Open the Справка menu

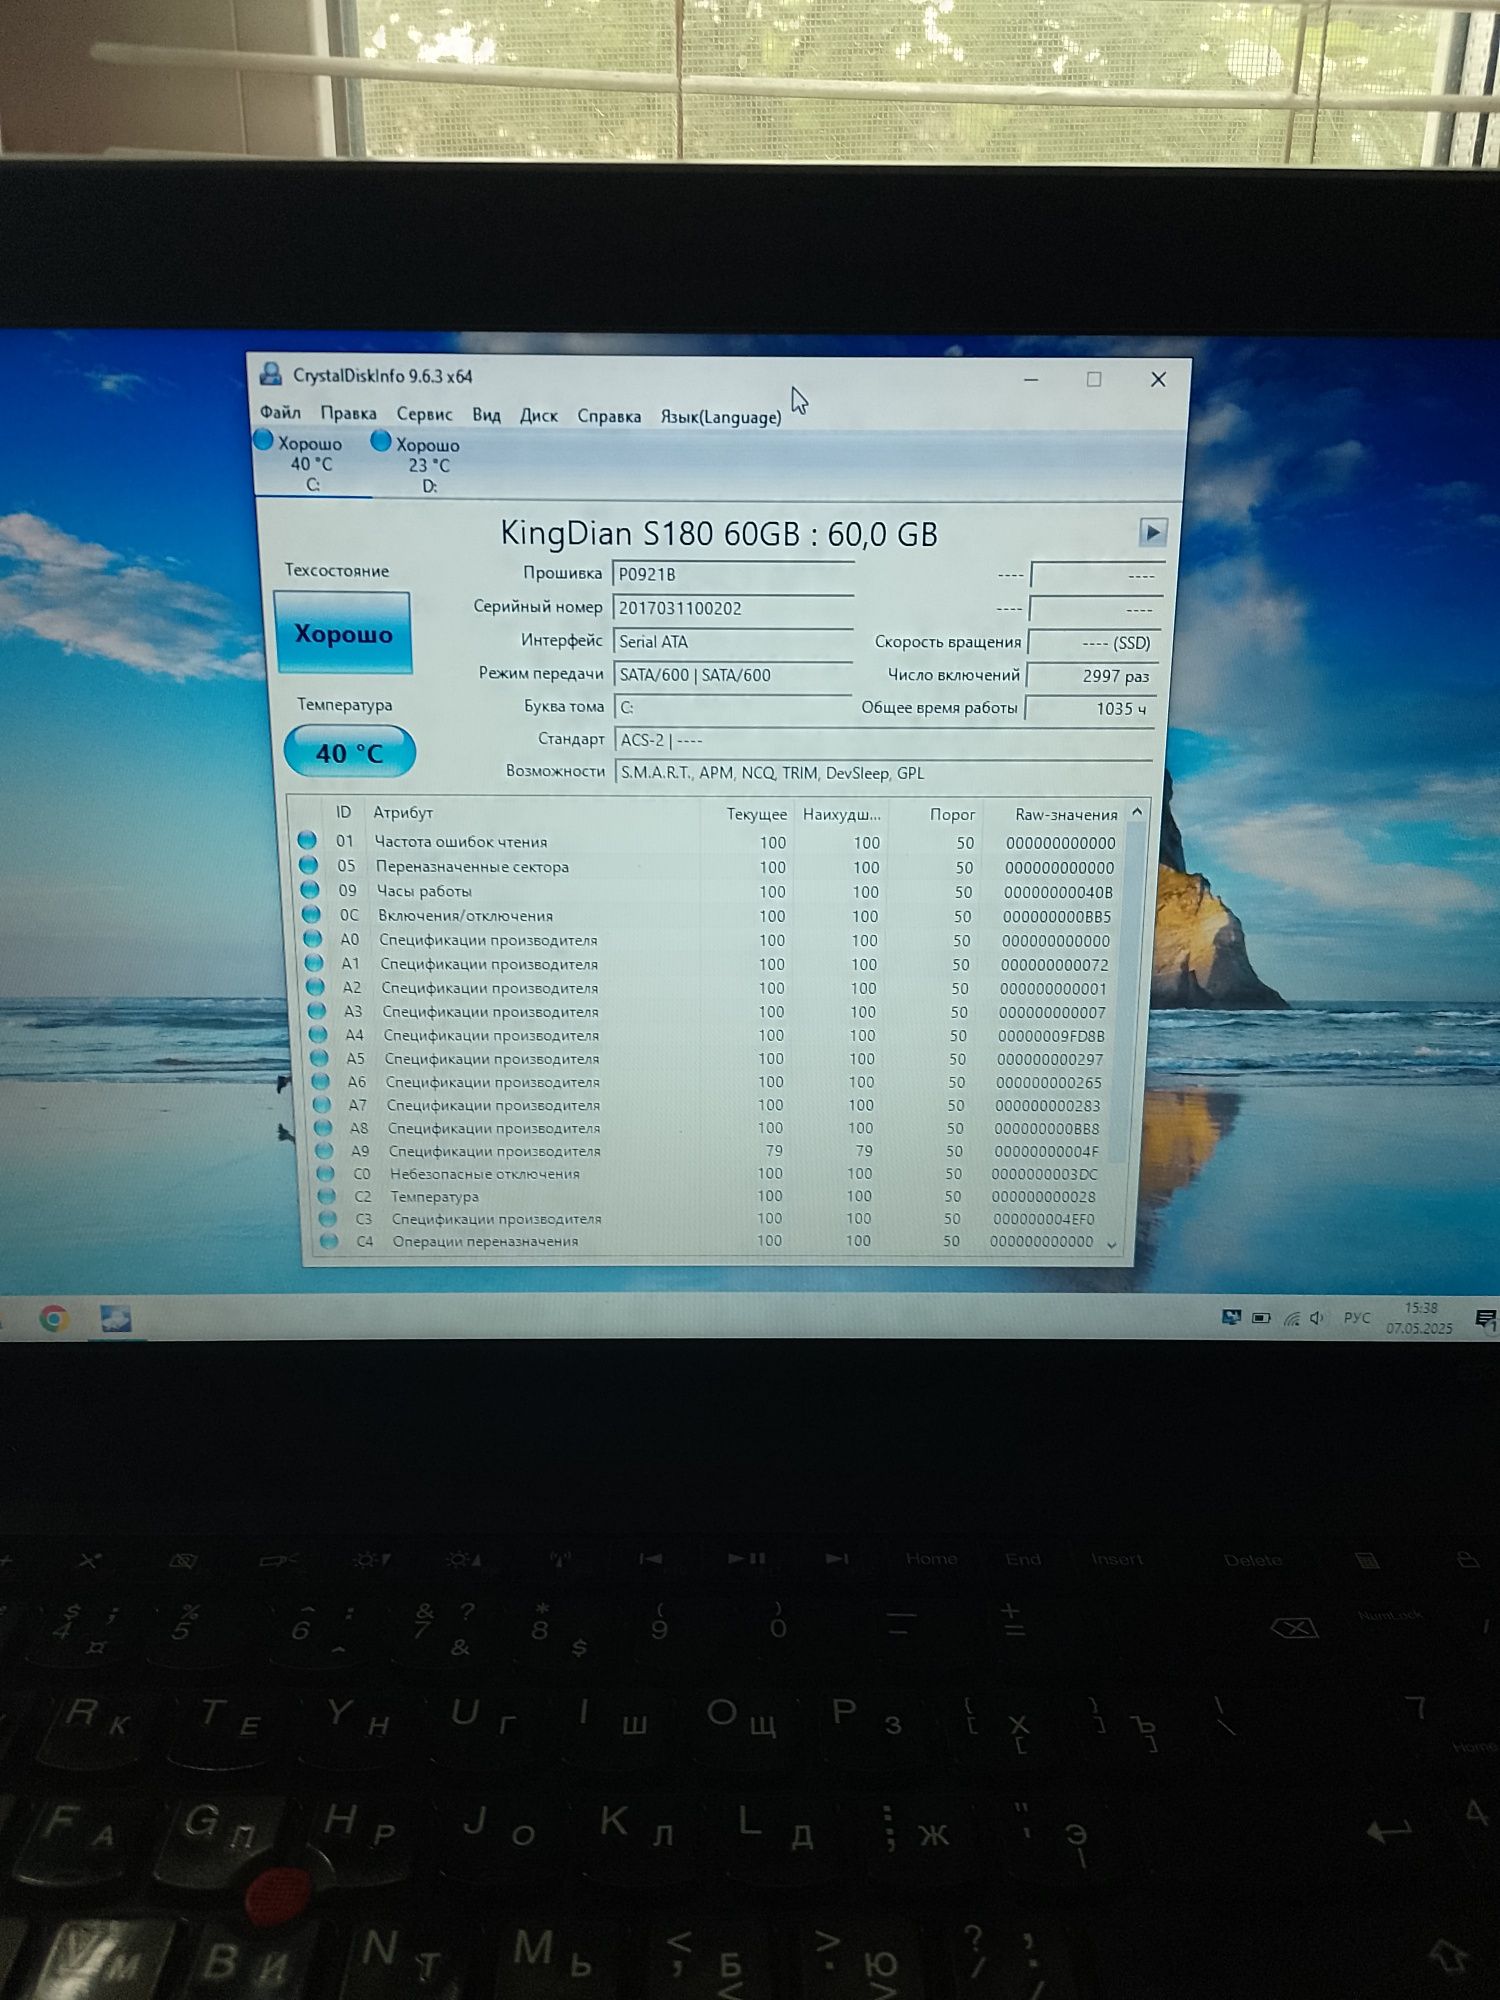point(608,416)
